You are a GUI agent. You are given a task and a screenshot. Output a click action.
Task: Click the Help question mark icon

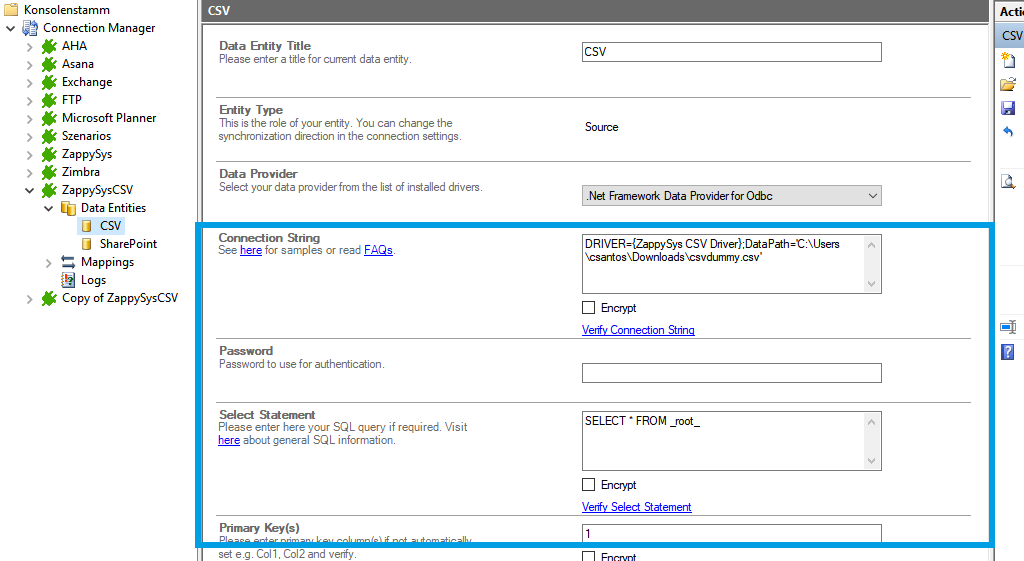point(1008,351)
